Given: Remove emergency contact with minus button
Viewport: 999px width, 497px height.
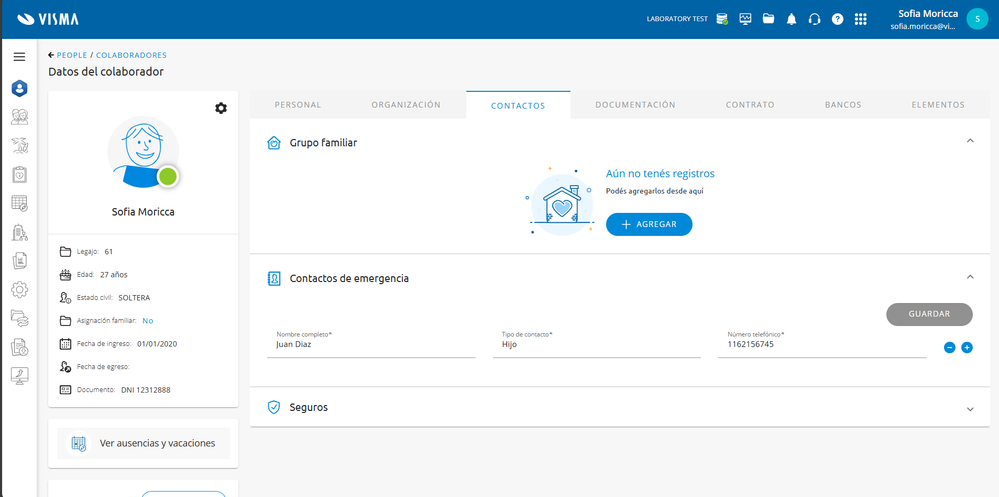Looking at the screenshot, I should click(x=949, y=347).
